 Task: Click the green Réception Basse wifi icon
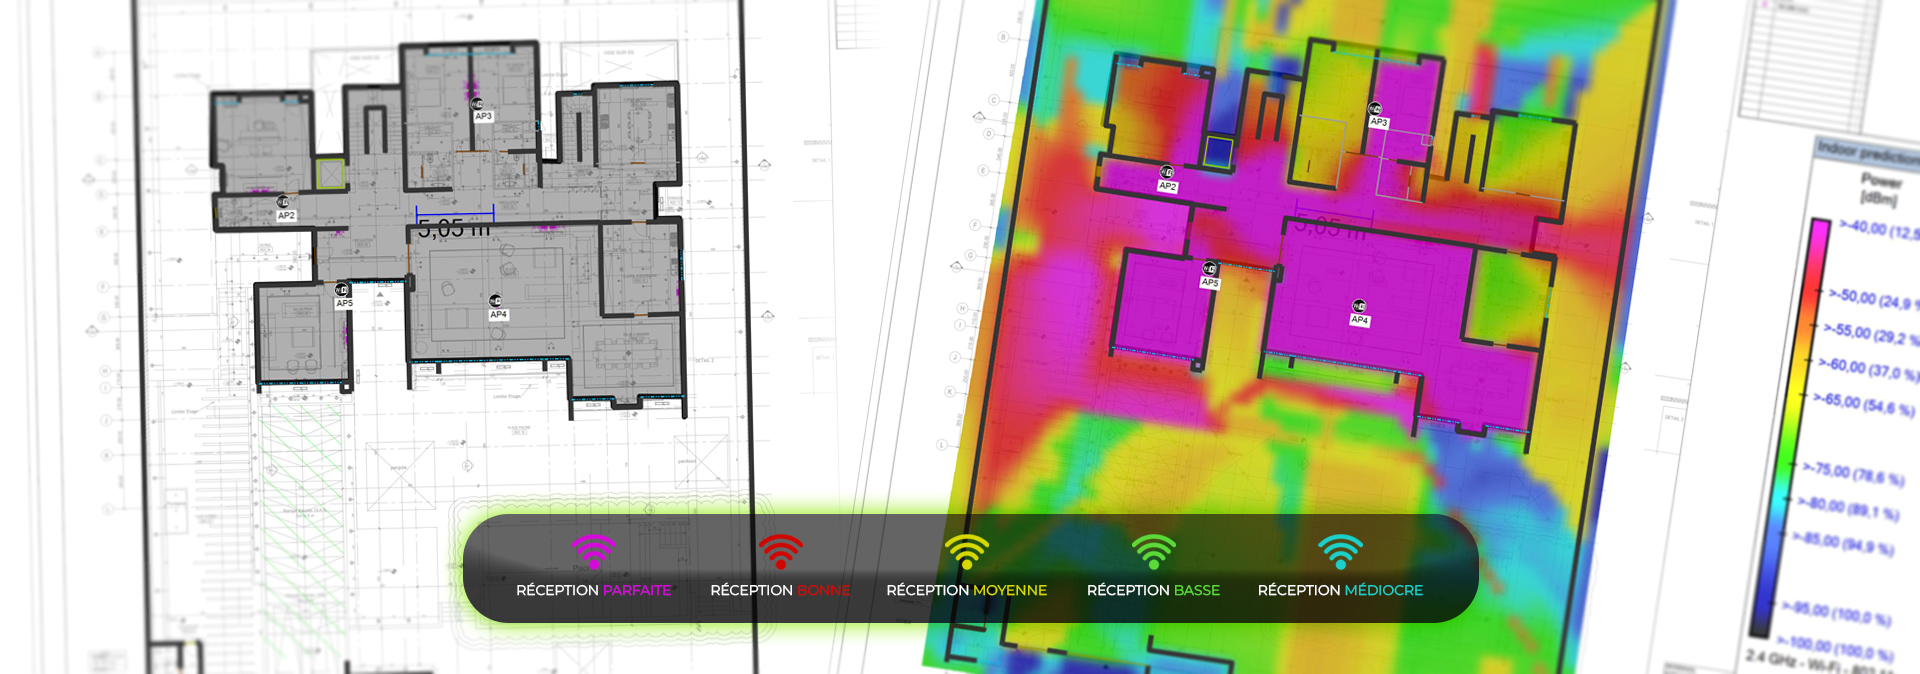click(1153, 552)
